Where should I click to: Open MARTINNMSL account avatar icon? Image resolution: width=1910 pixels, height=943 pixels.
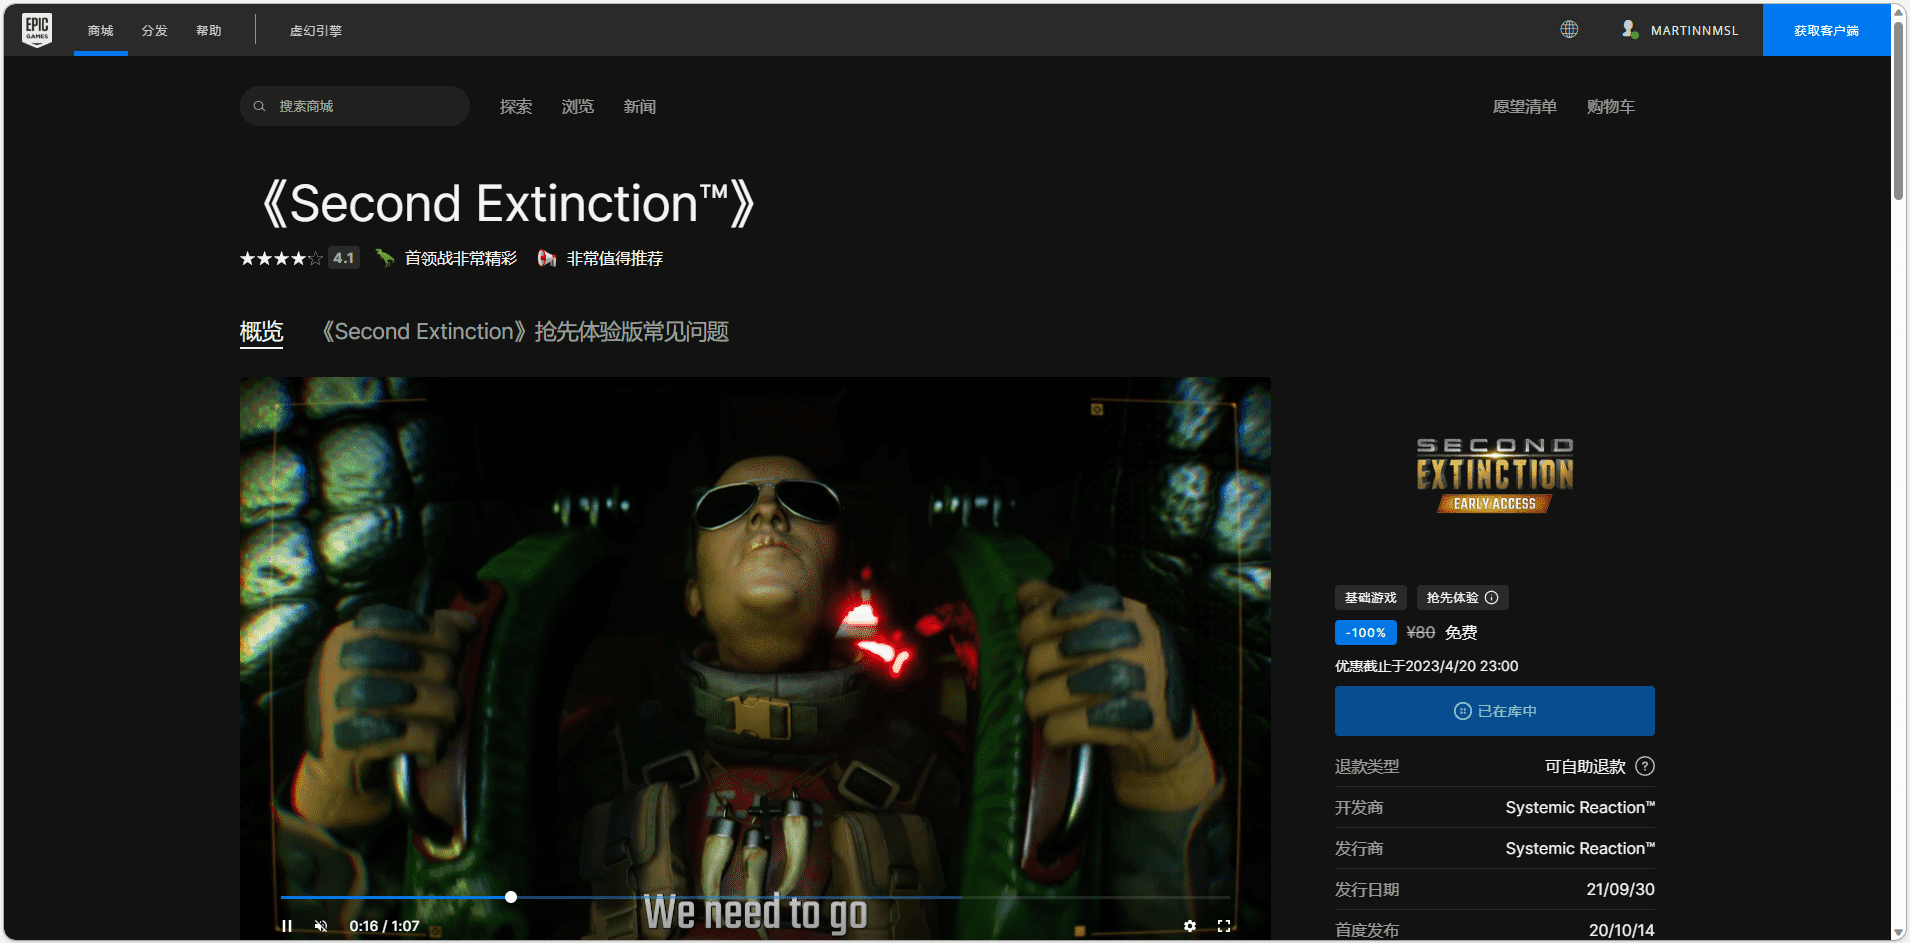pos(1630,30)
